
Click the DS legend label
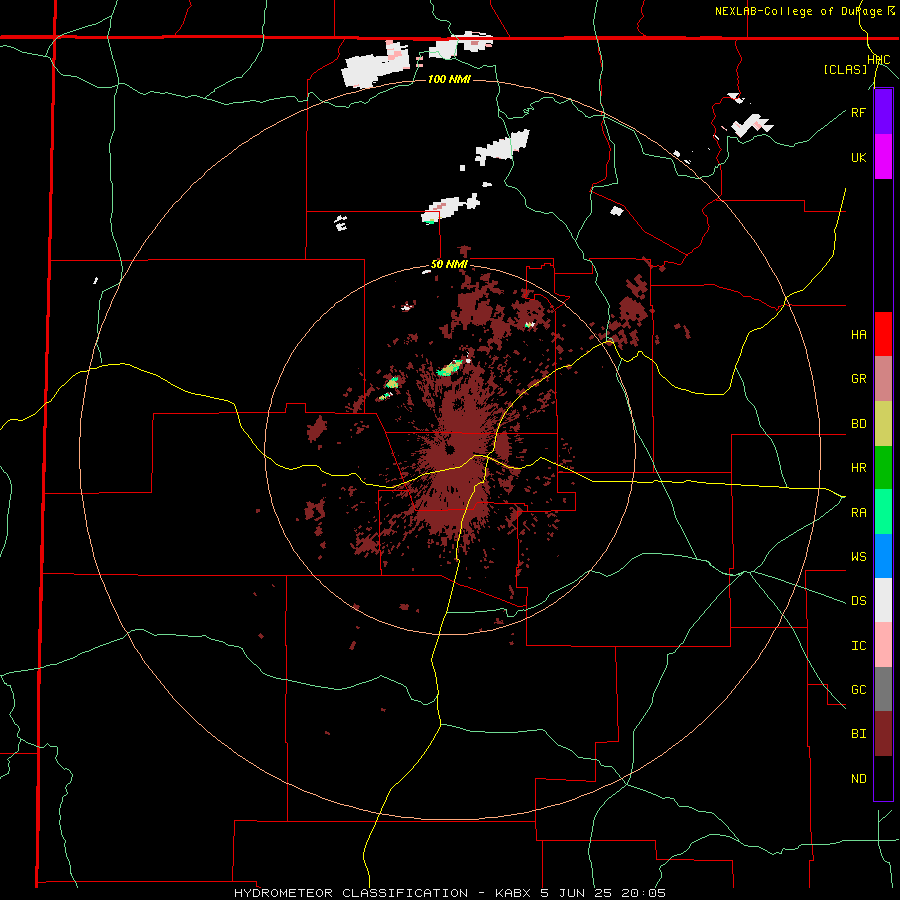[x=858, y=601]
